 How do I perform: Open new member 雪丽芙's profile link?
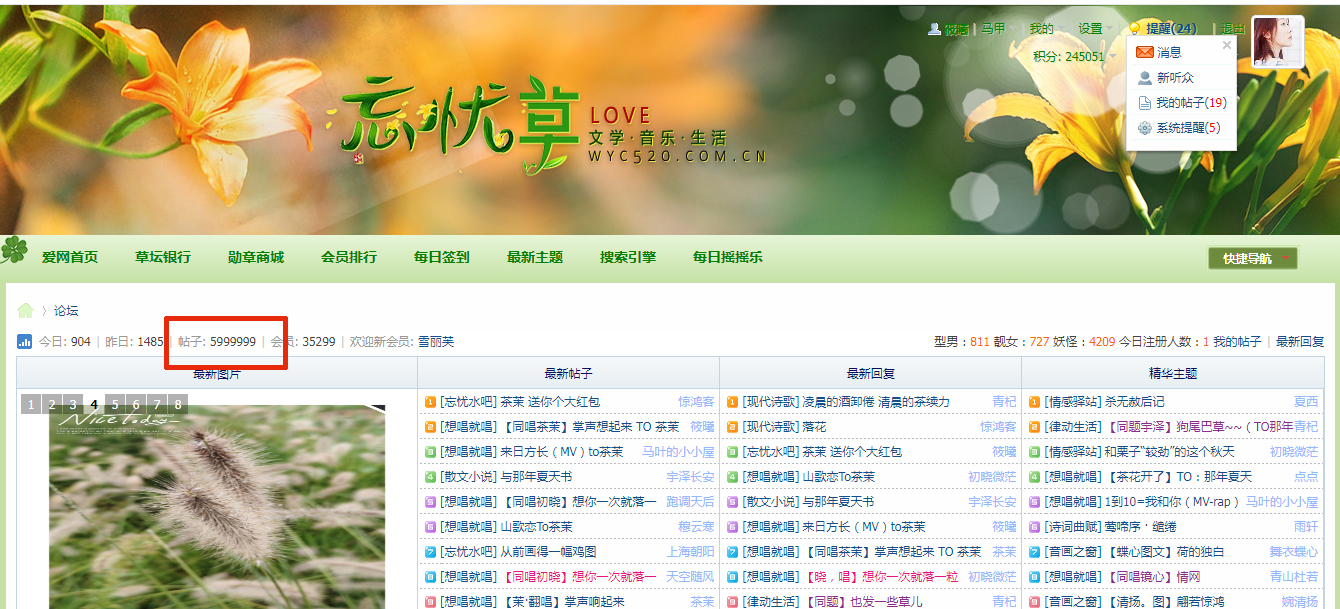click(x=435, y=342)
